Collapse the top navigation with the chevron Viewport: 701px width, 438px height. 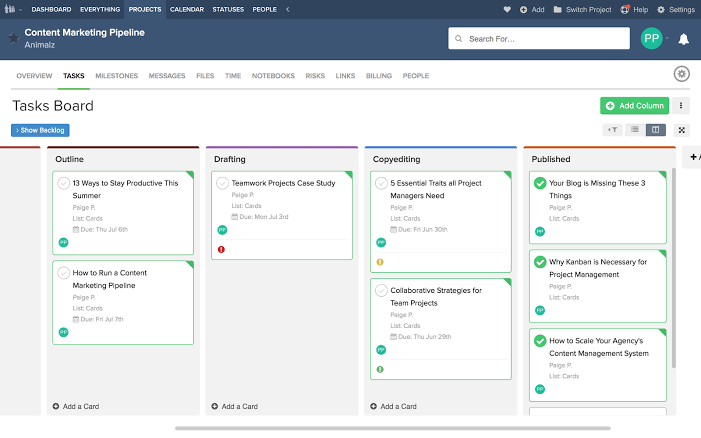[287, 9]
